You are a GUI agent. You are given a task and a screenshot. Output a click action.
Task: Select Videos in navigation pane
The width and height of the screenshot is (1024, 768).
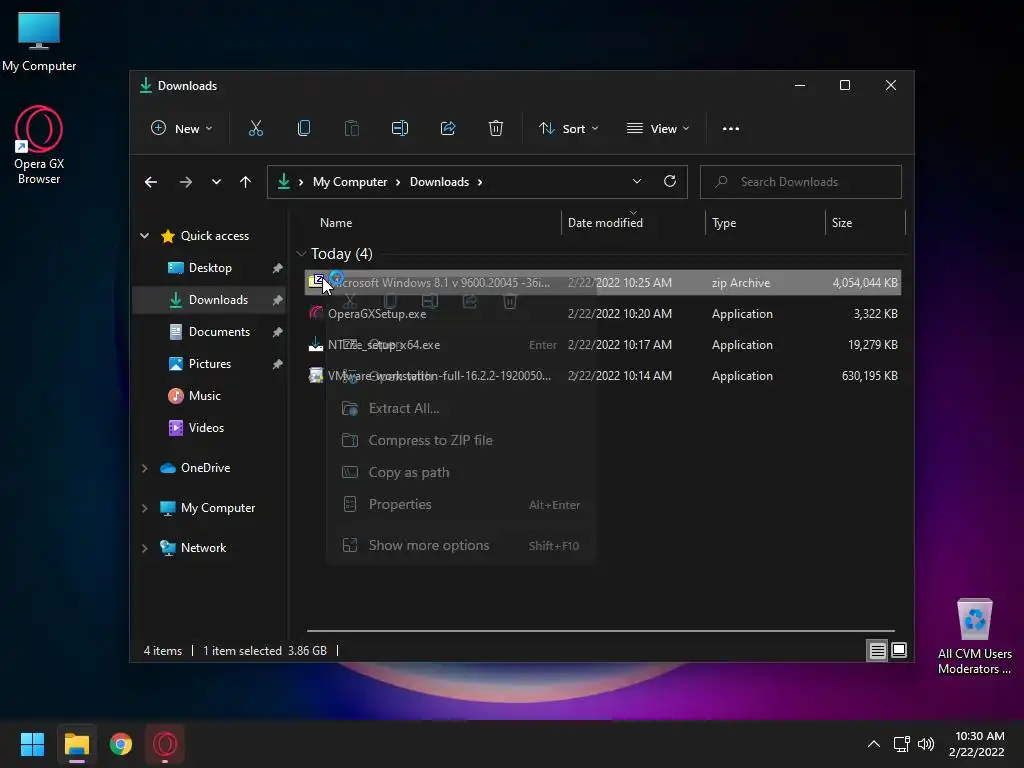[209, 428]
